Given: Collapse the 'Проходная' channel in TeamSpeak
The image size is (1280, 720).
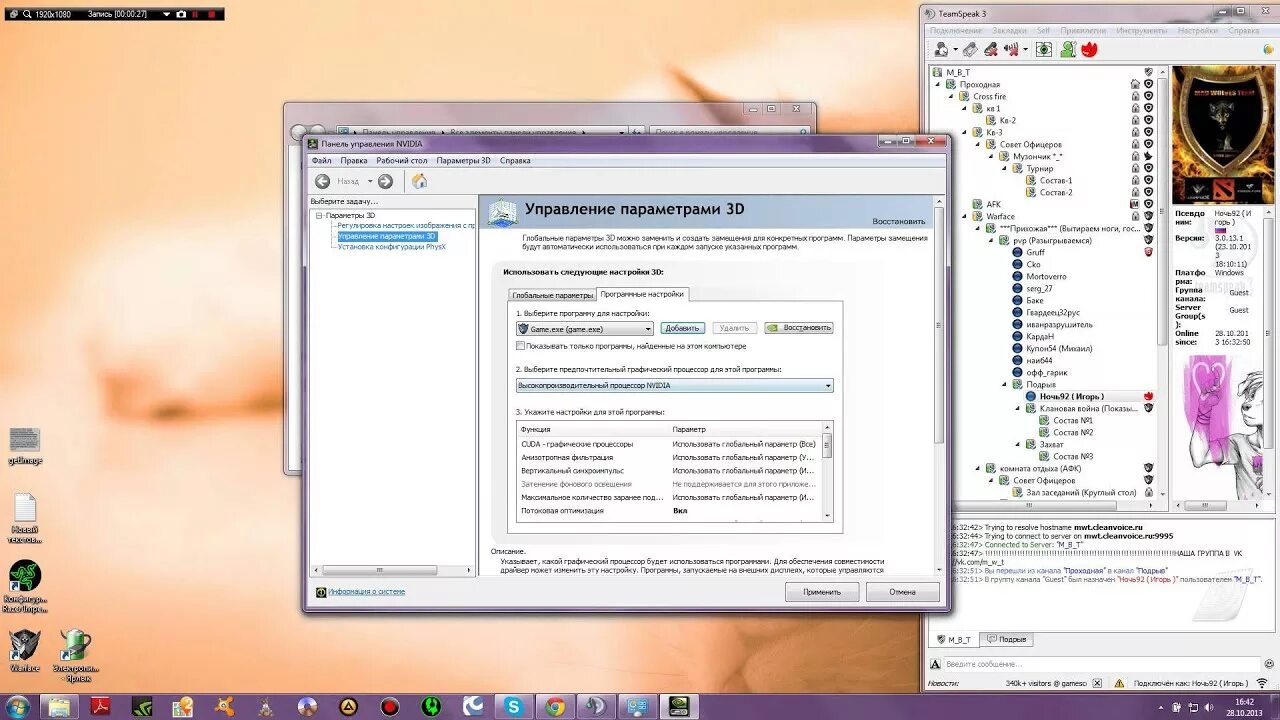Looking at the screenshot, I should click(x=938, y=85).
